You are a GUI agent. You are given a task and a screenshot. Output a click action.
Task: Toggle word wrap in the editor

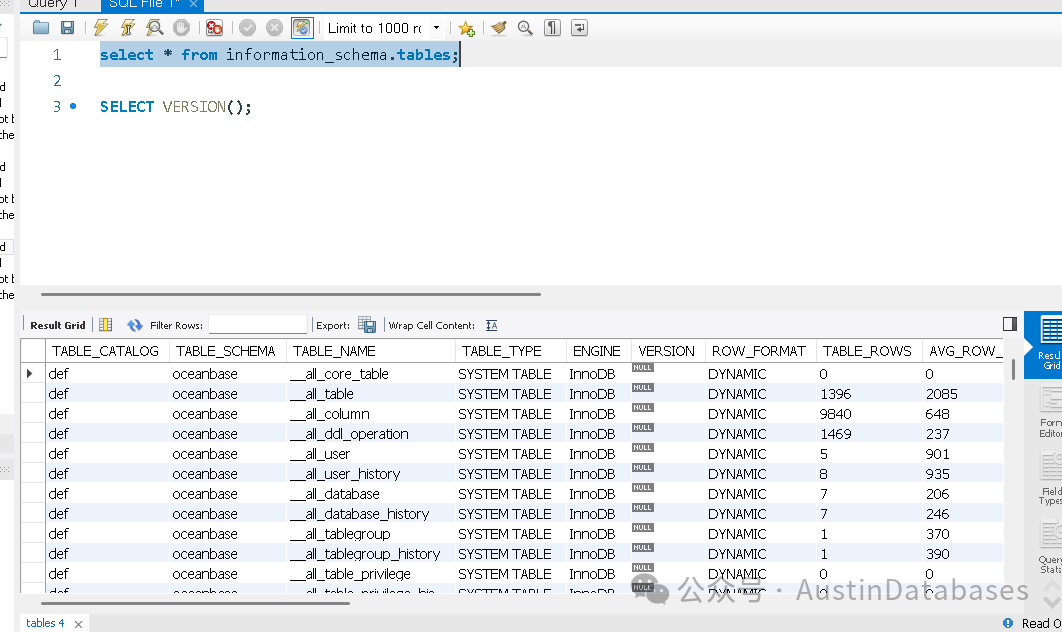(x=579, y=27)
